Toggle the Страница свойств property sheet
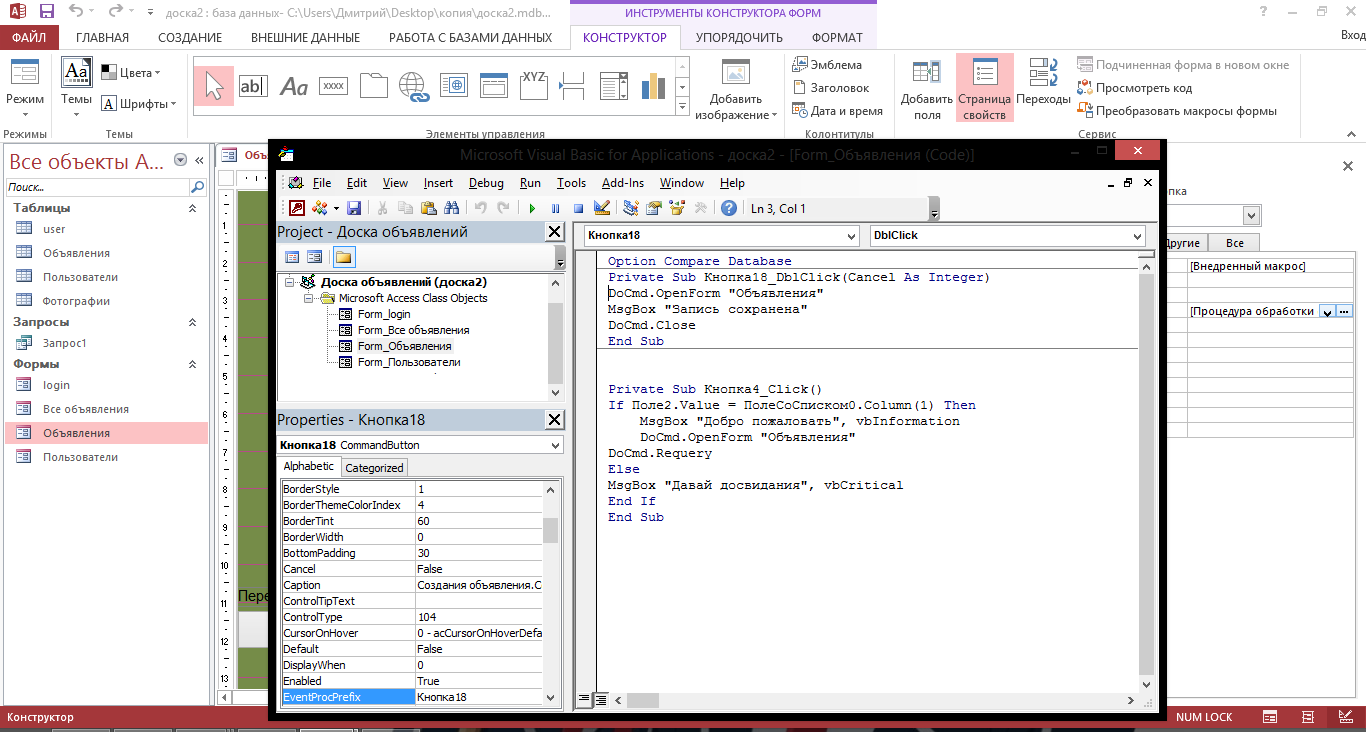Image resolution: width=1366 pixels, height=732 pixels. (984, 88)
